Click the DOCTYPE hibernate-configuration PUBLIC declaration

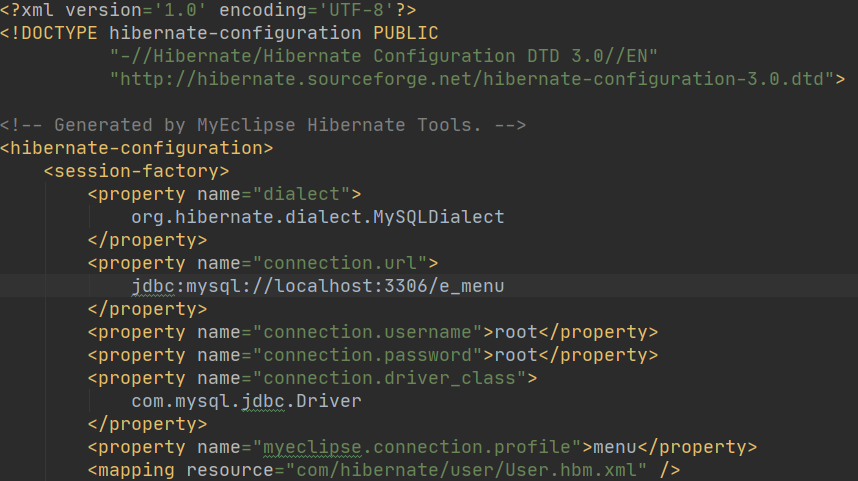click(x=219, y=33)
